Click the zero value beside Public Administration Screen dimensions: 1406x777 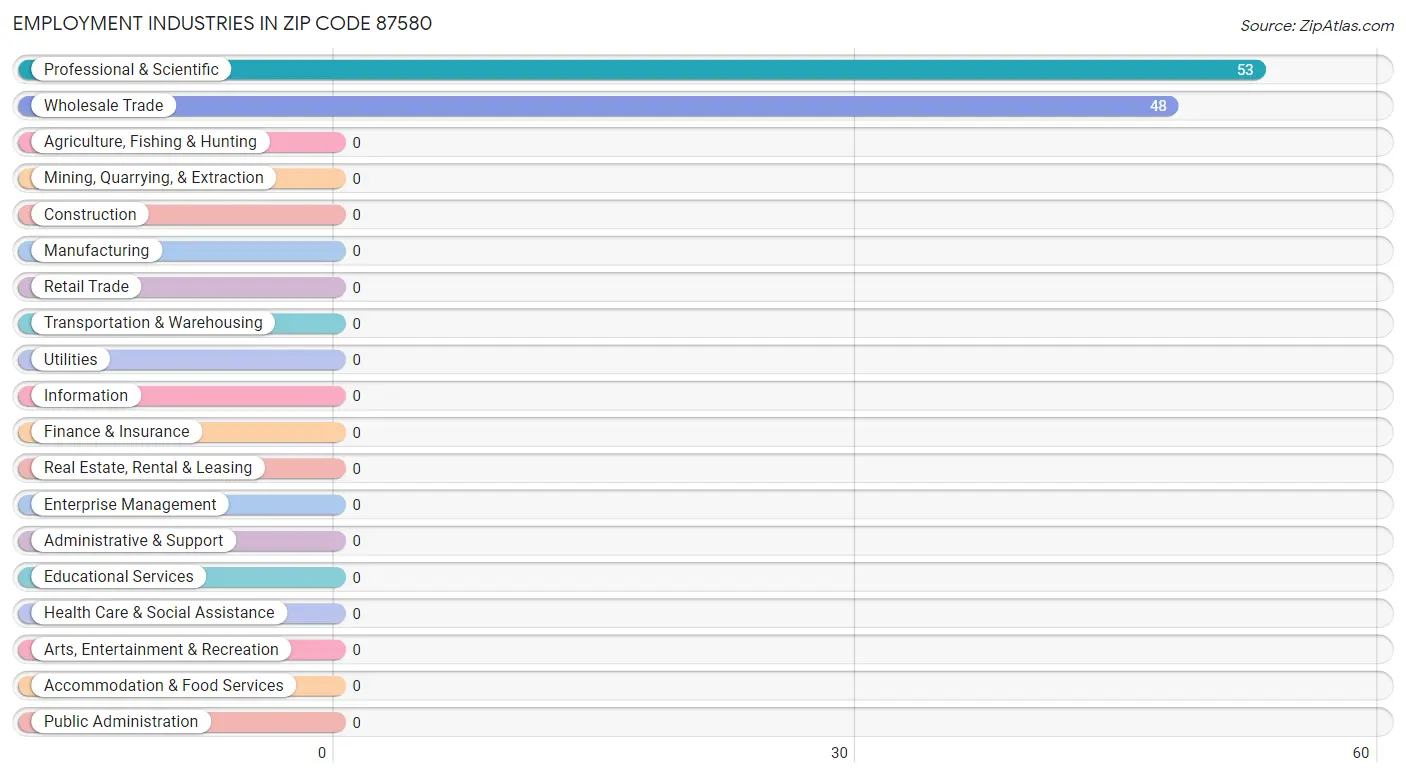click(x=356, y=722)
